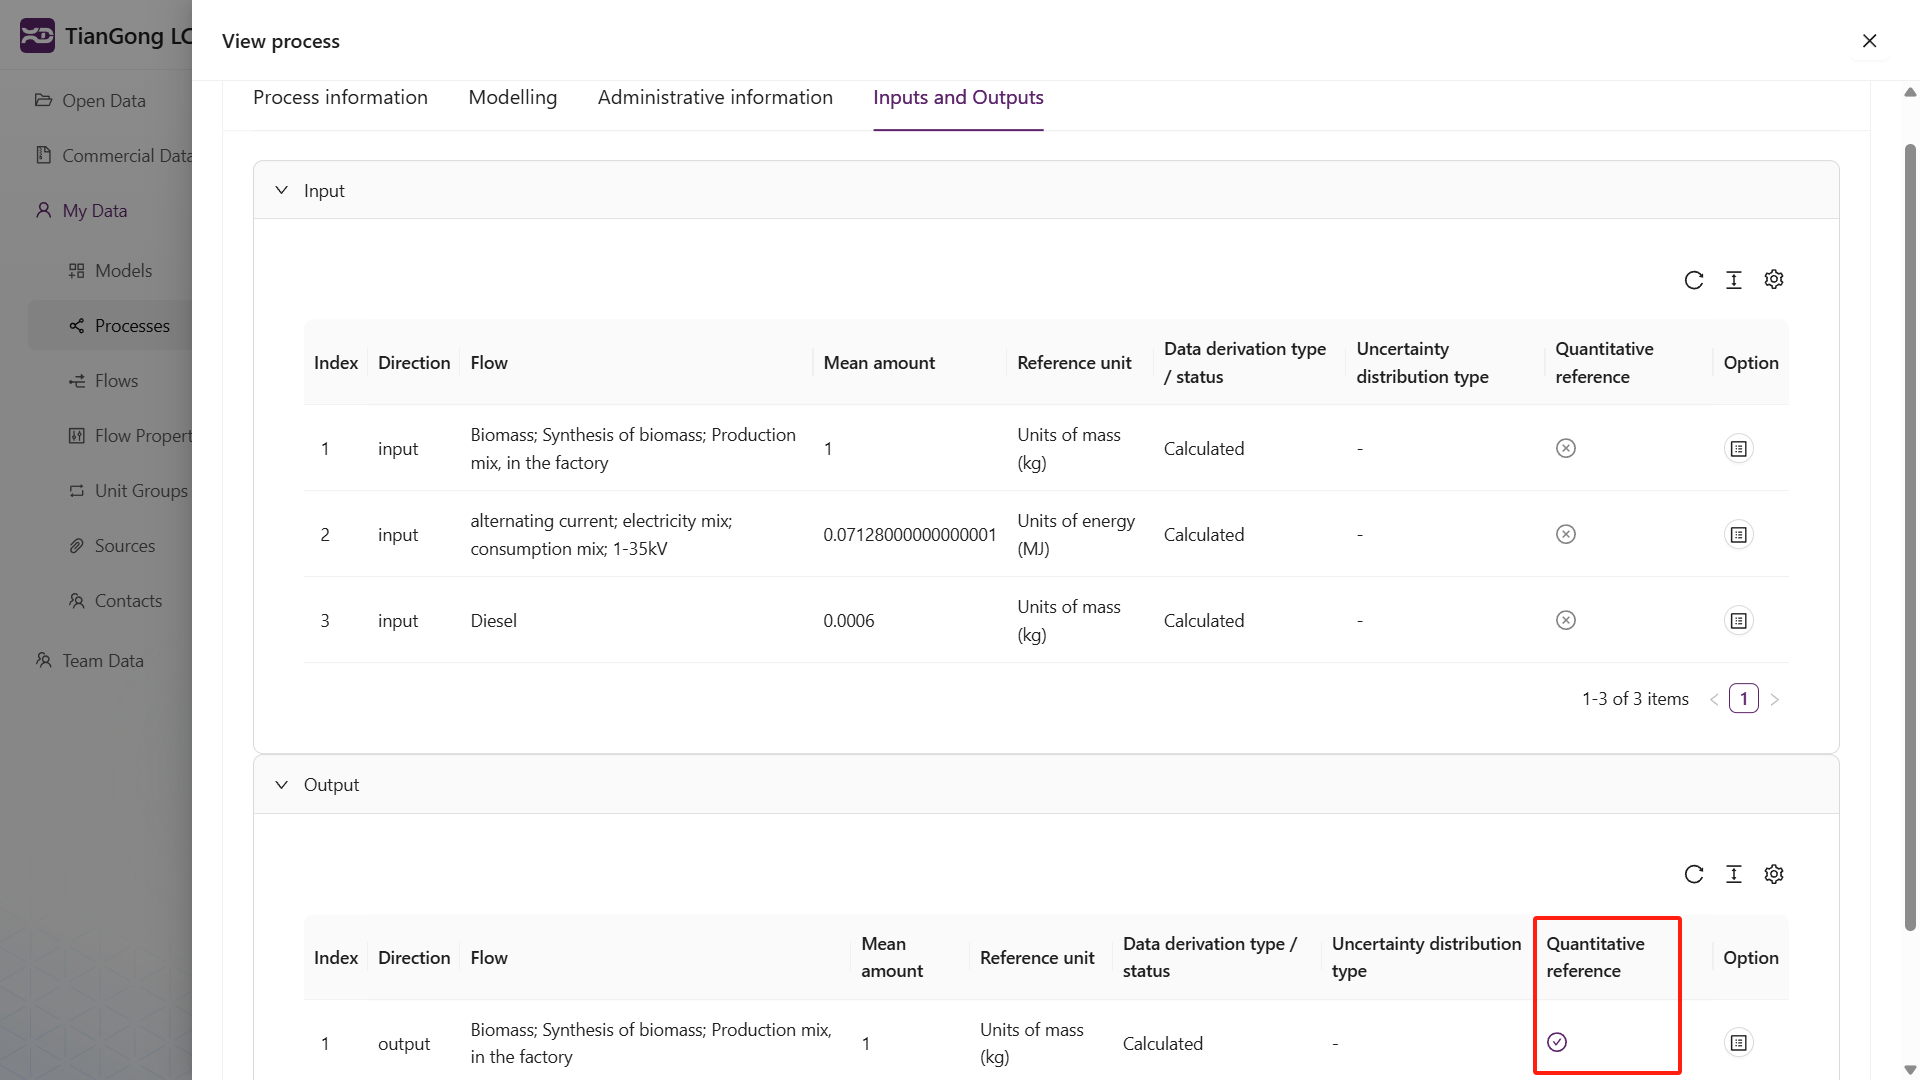This screenshot has height=1080, width=1920.
Task: Switch to the Process information tab
Action: (340, 97)
